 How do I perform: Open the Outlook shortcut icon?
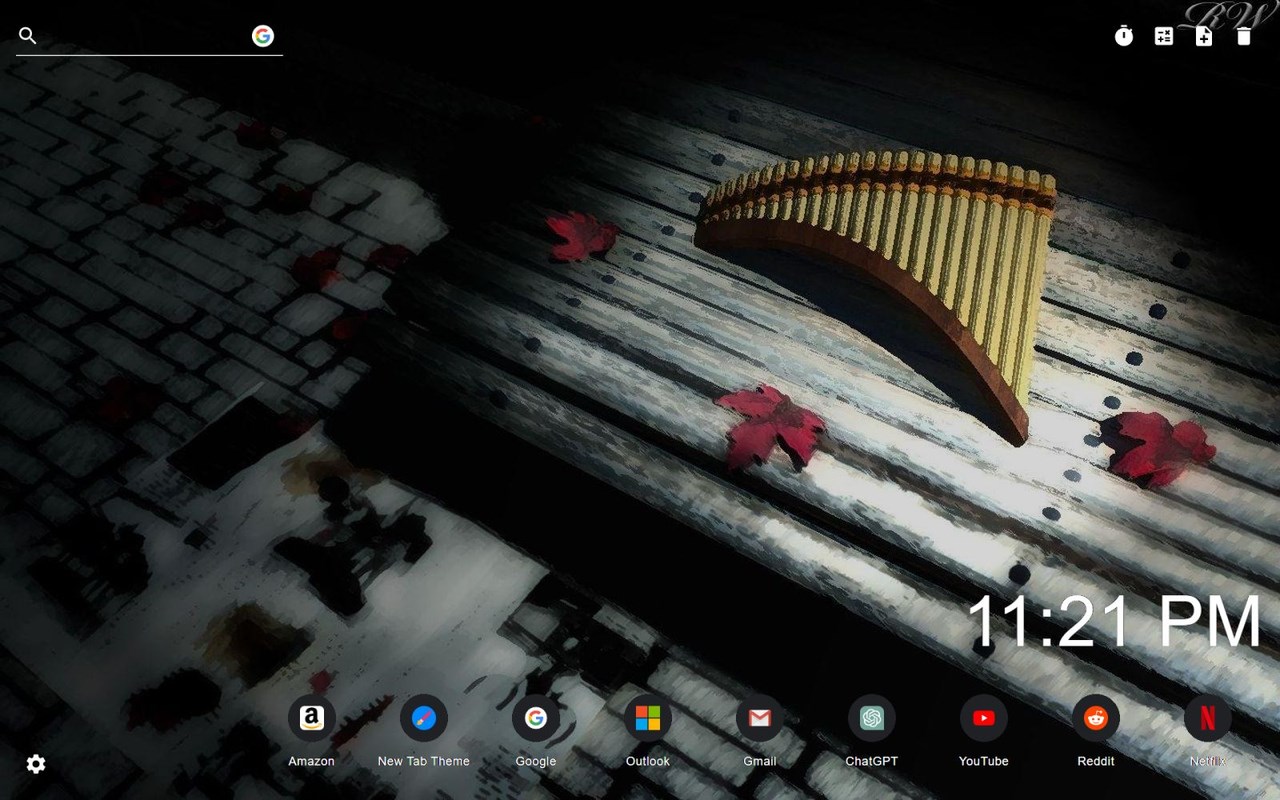click(x=647, y=717)
